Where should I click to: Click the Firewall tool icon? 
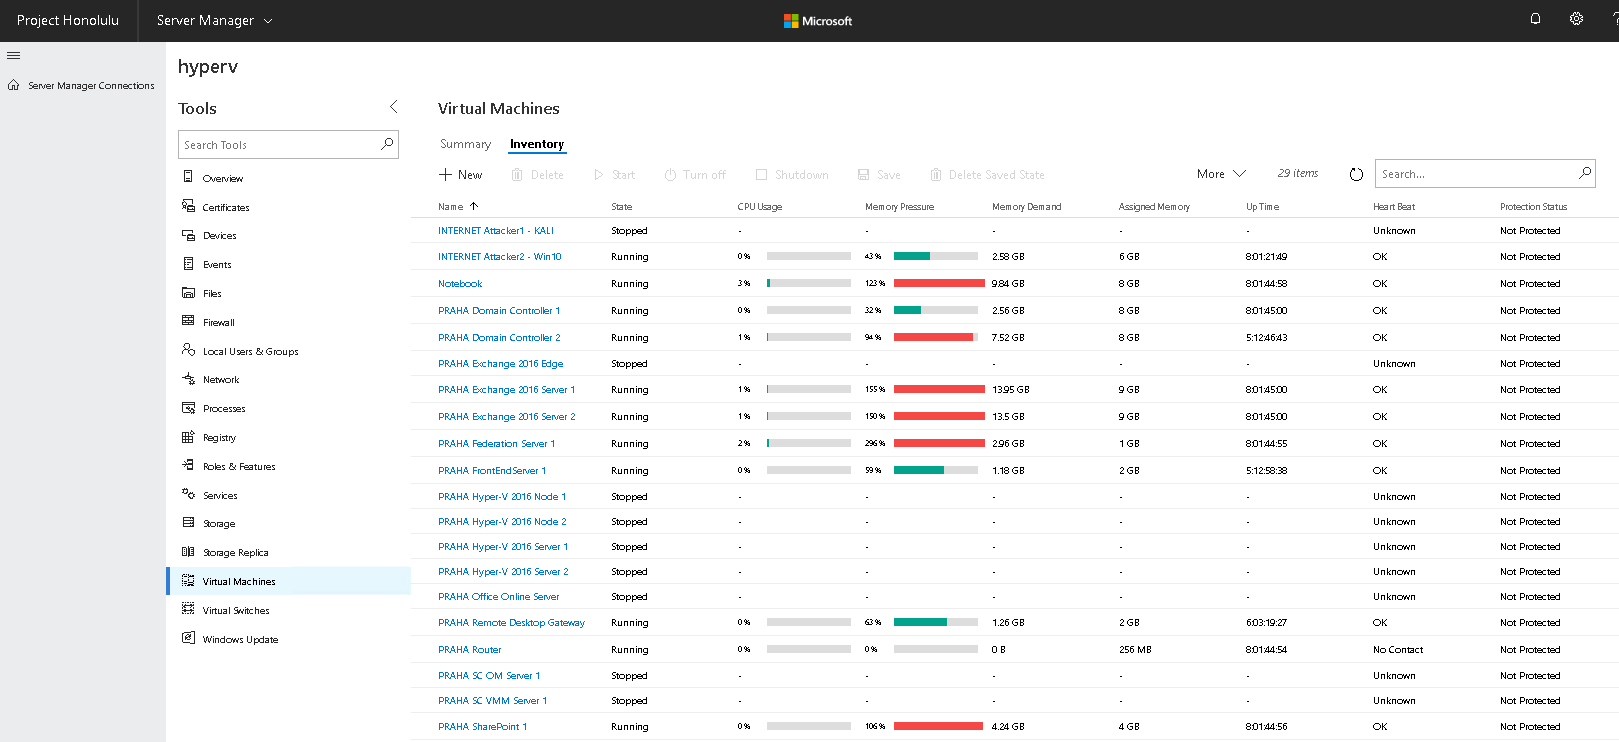click(x=188, y=321)
